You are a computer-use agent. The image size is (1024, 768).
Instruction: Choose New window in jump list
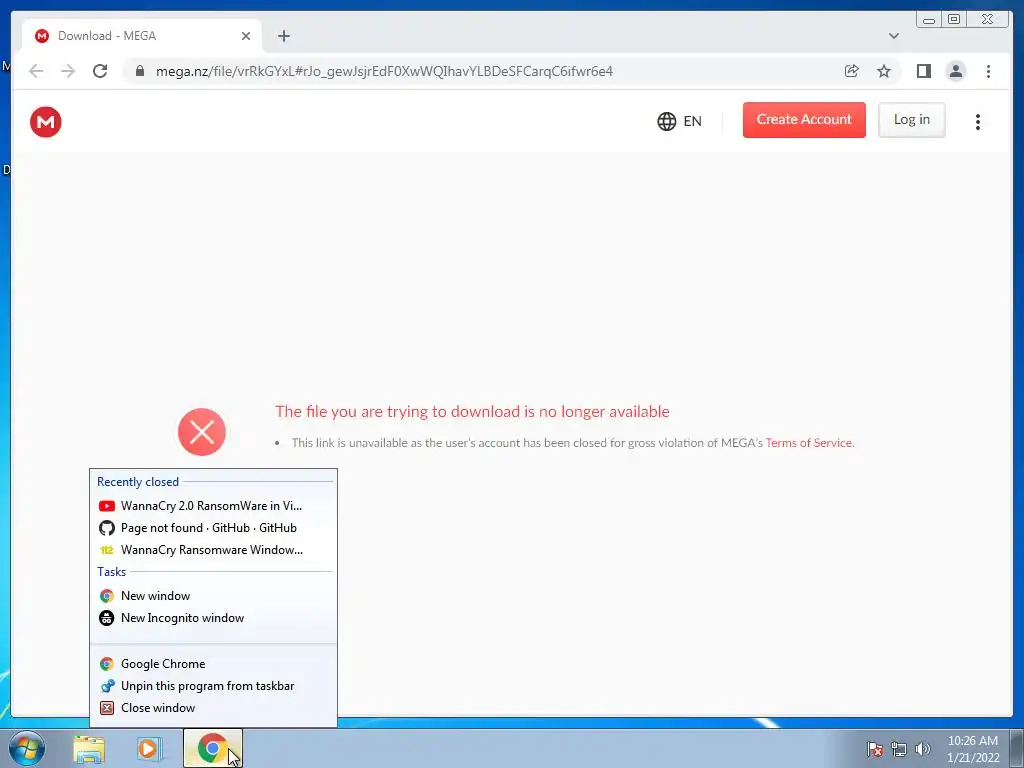(214, 596)
